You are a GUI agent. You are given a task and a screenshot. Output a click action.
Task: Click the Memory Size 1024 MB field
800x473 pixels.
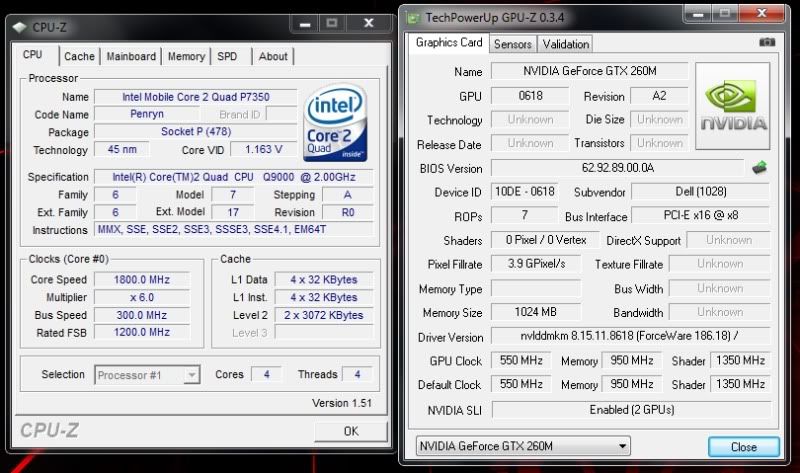536,312
